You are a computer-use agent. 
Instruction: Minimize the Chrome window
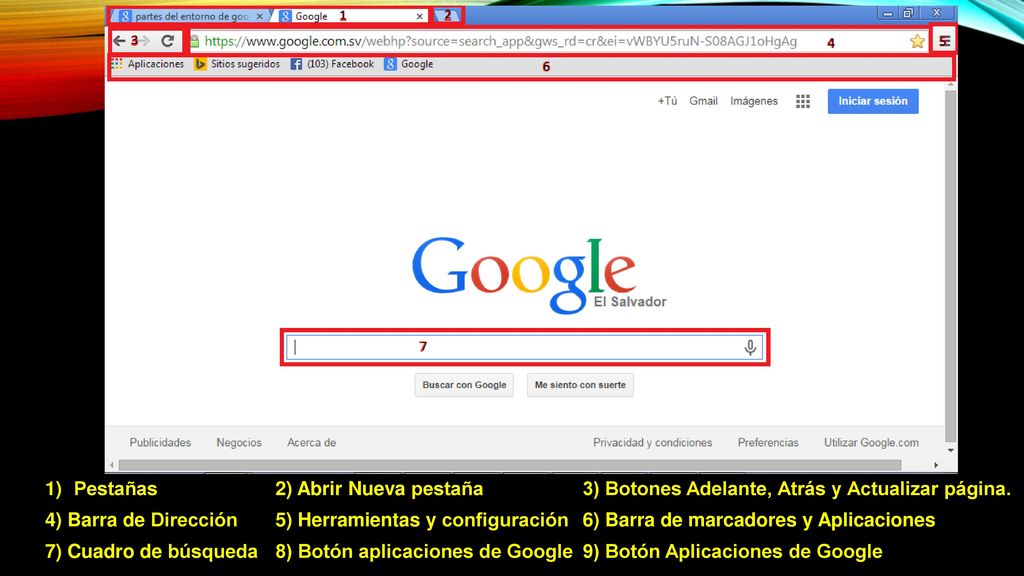888,13
